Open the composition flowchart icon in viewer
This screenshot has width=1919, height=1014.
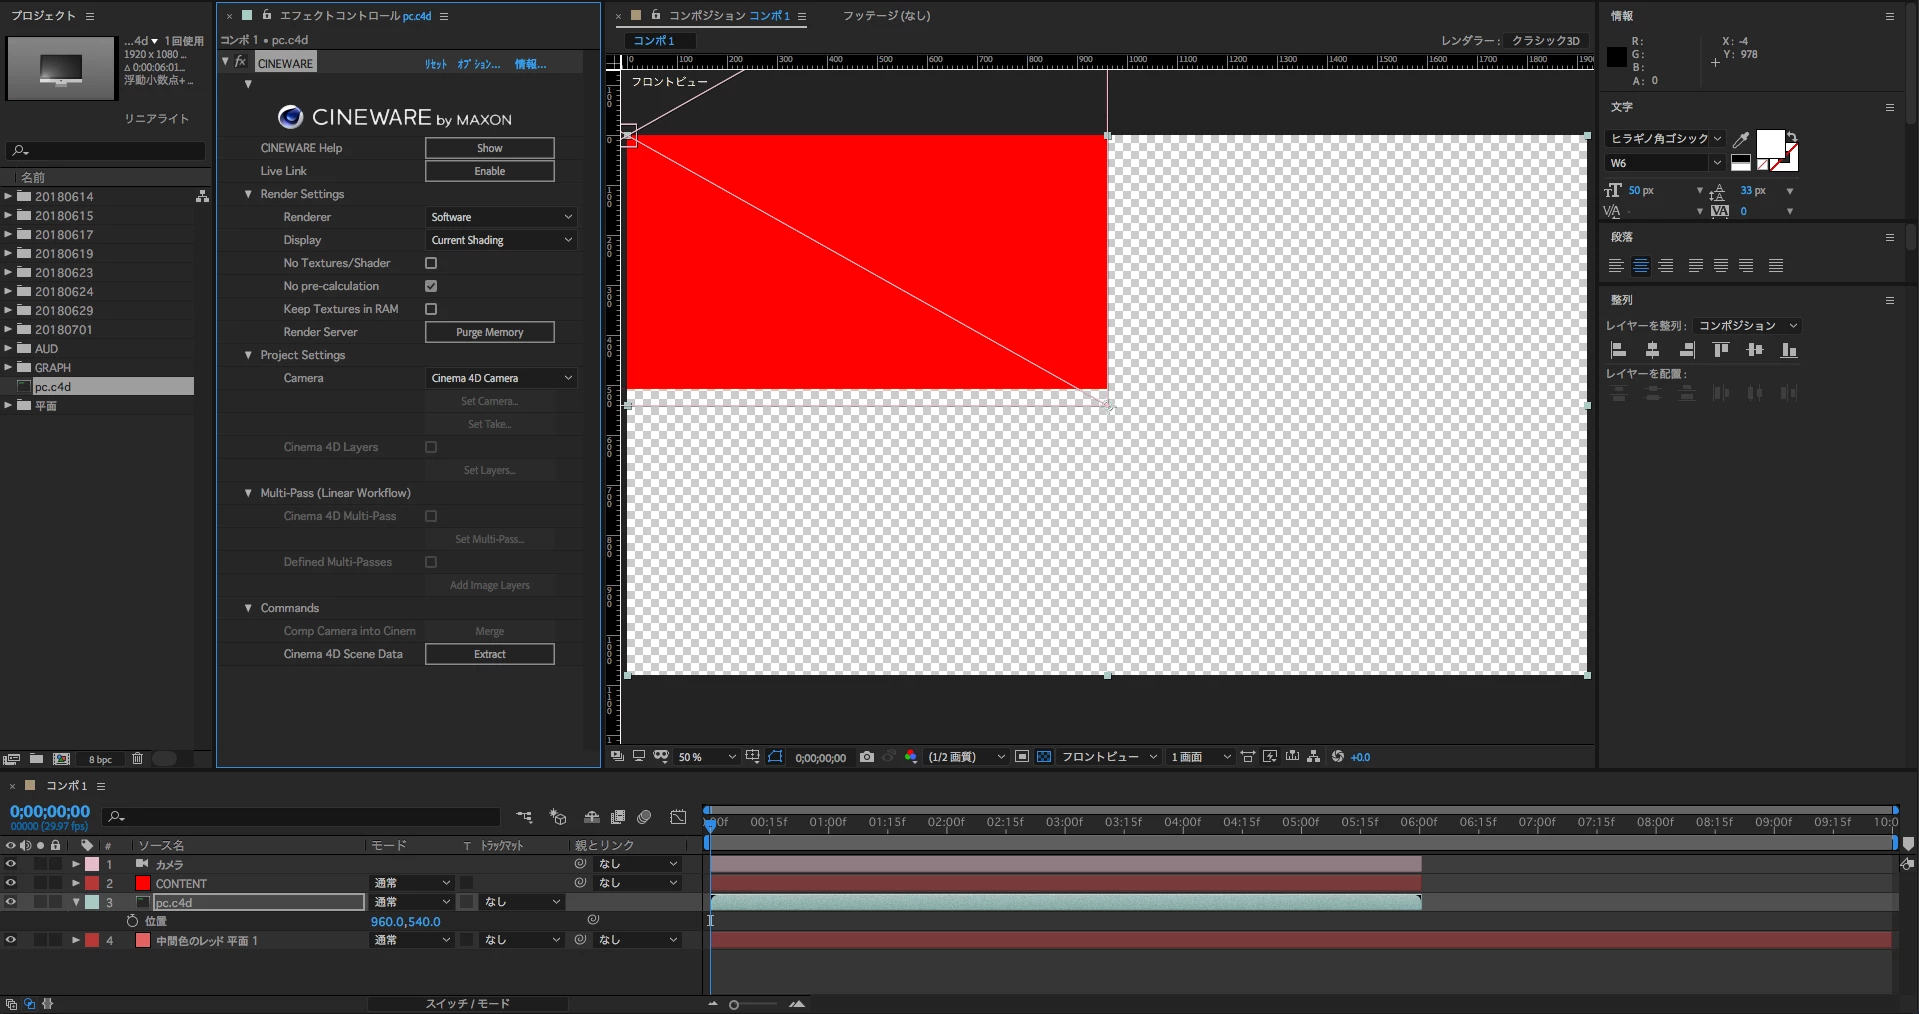(x=1314, y=757)
